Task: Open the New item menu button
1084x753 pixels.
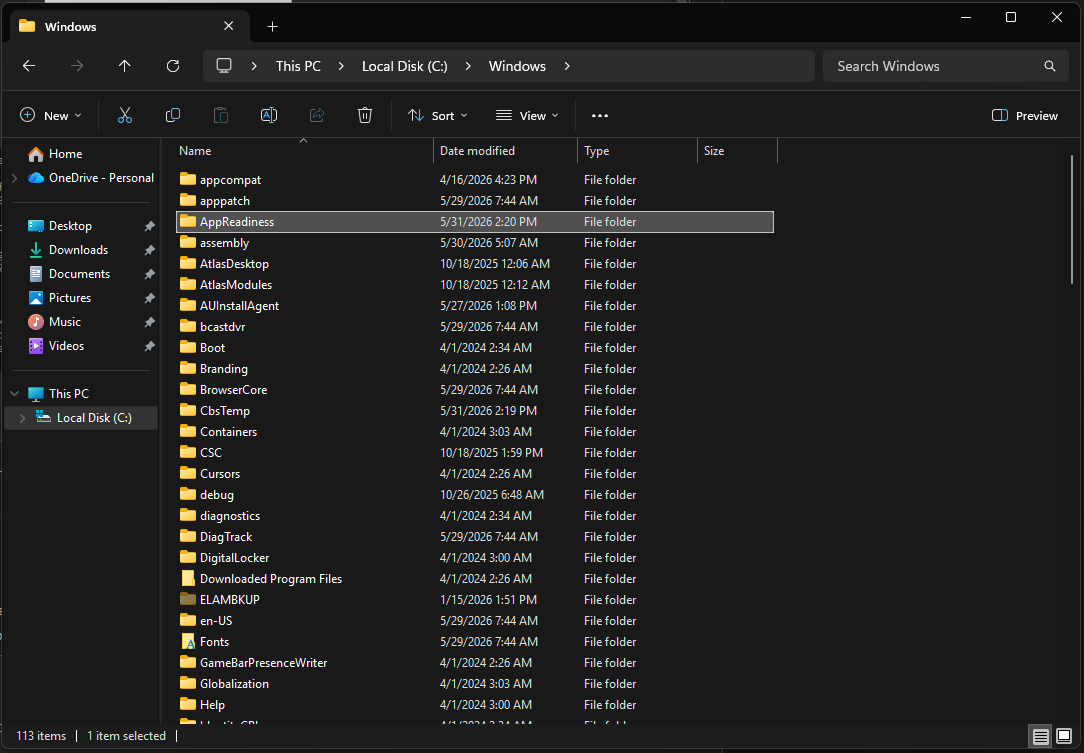Action: pyautogui.click(x=50, y=115)
